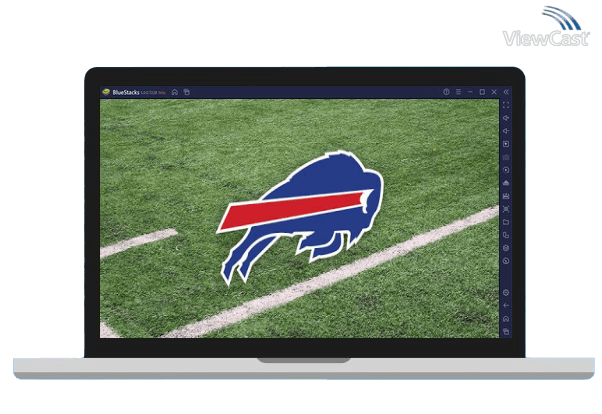The width and height of the screenshot is (602, 414).
Task: Open the keyboard controls icon in sidebar
Action: (506, 157)
